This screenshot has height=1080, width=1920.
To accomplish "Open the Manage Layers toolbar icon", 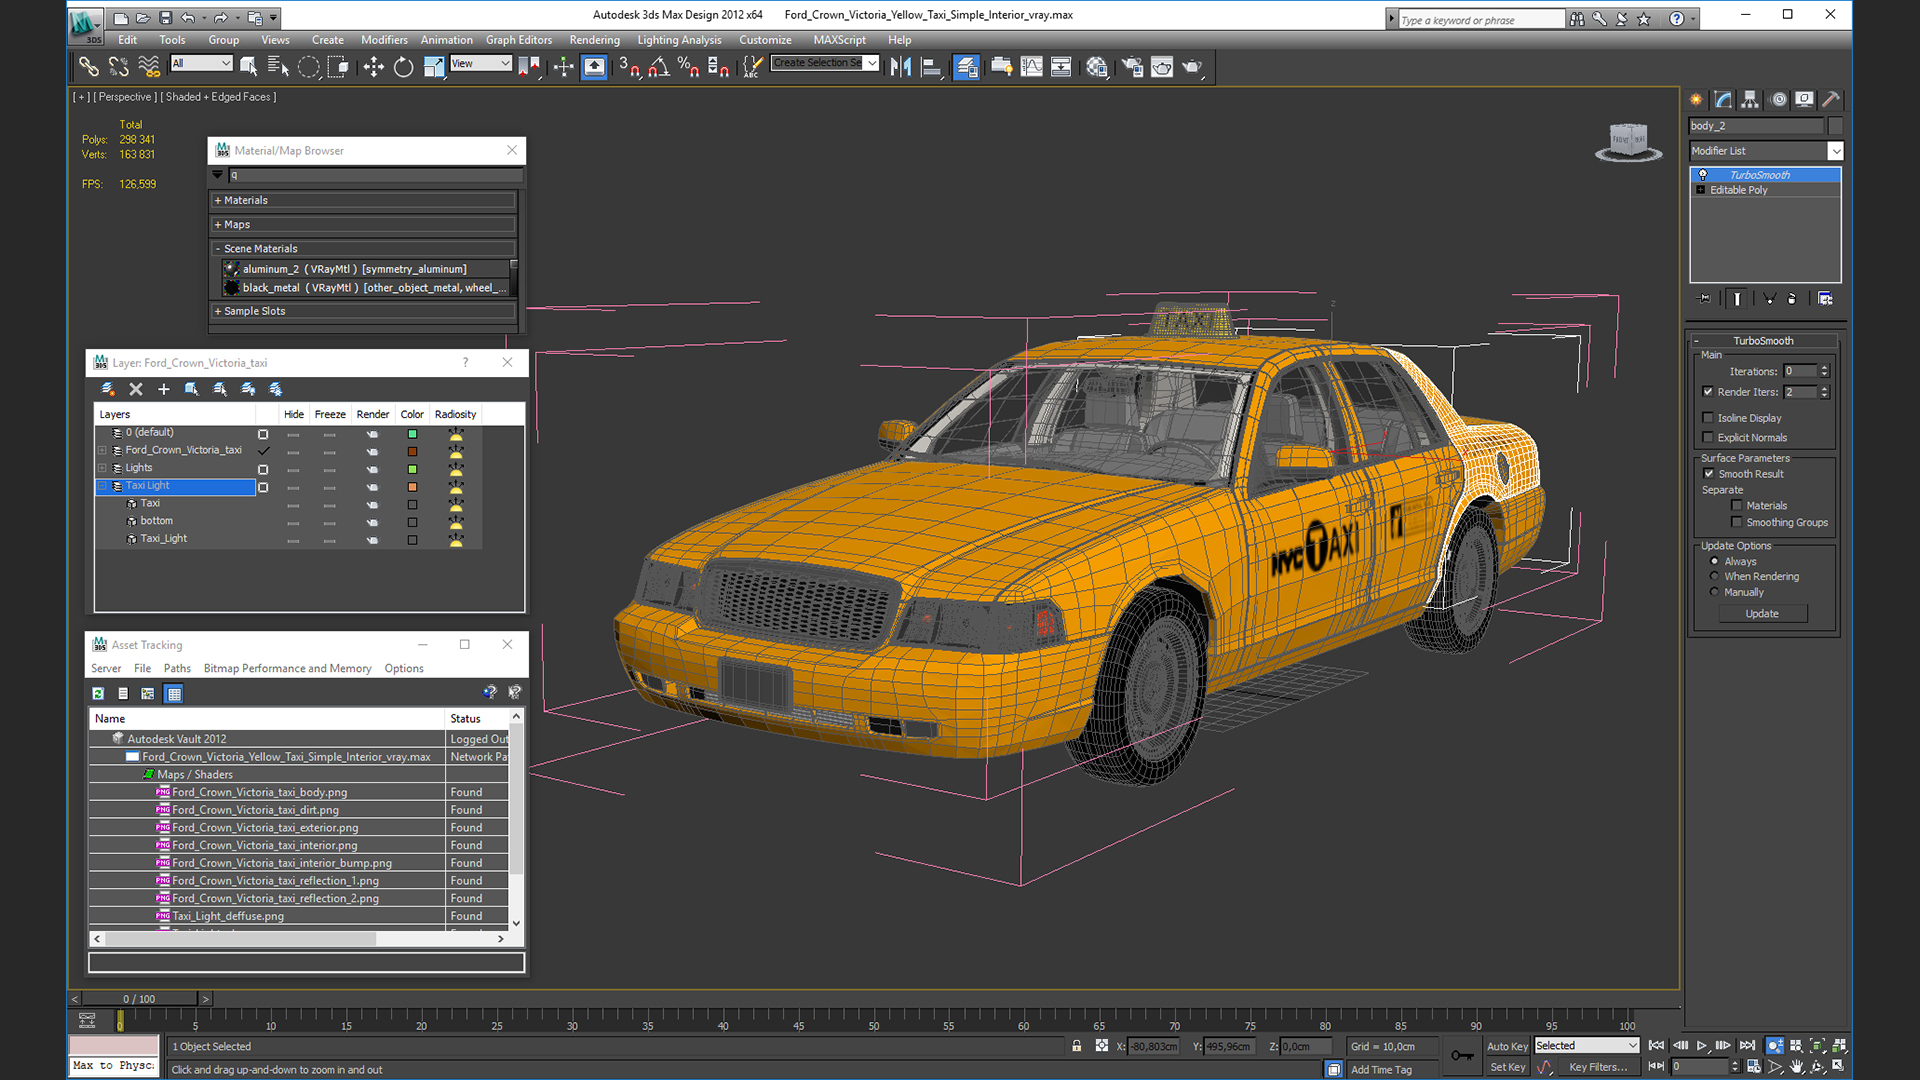I will click(966, 67).
